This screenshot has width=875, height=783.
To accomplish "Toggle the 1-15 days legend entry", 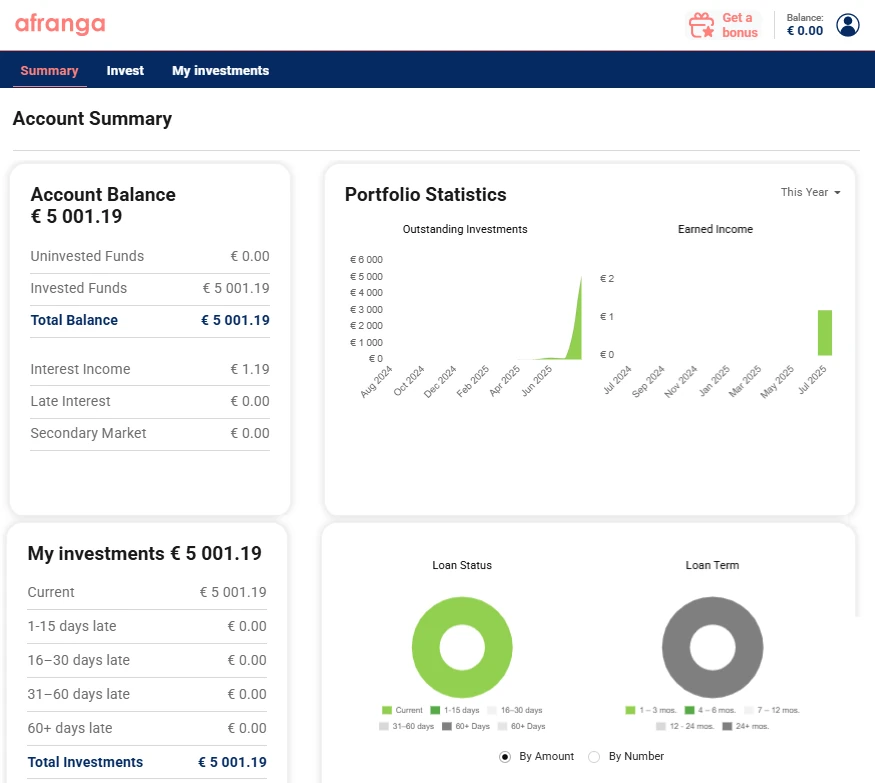I will (x=457, y=710).
